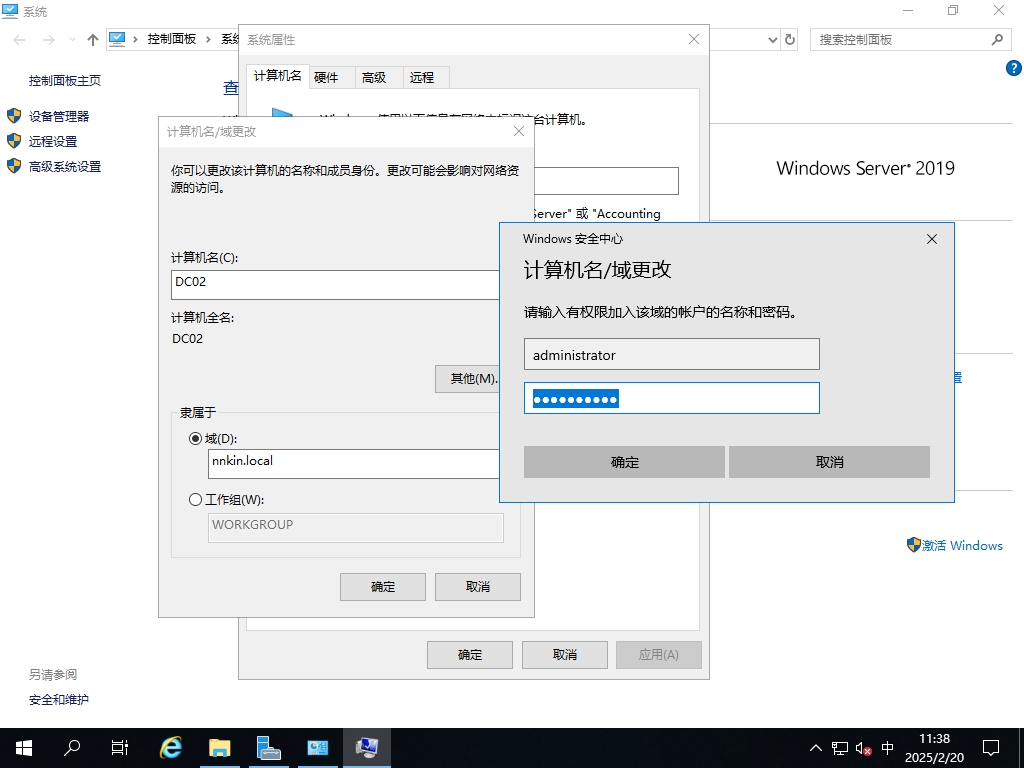Open the Windows Start menu
This screenshot has width=1024, height=768.
tap(24, 747)
